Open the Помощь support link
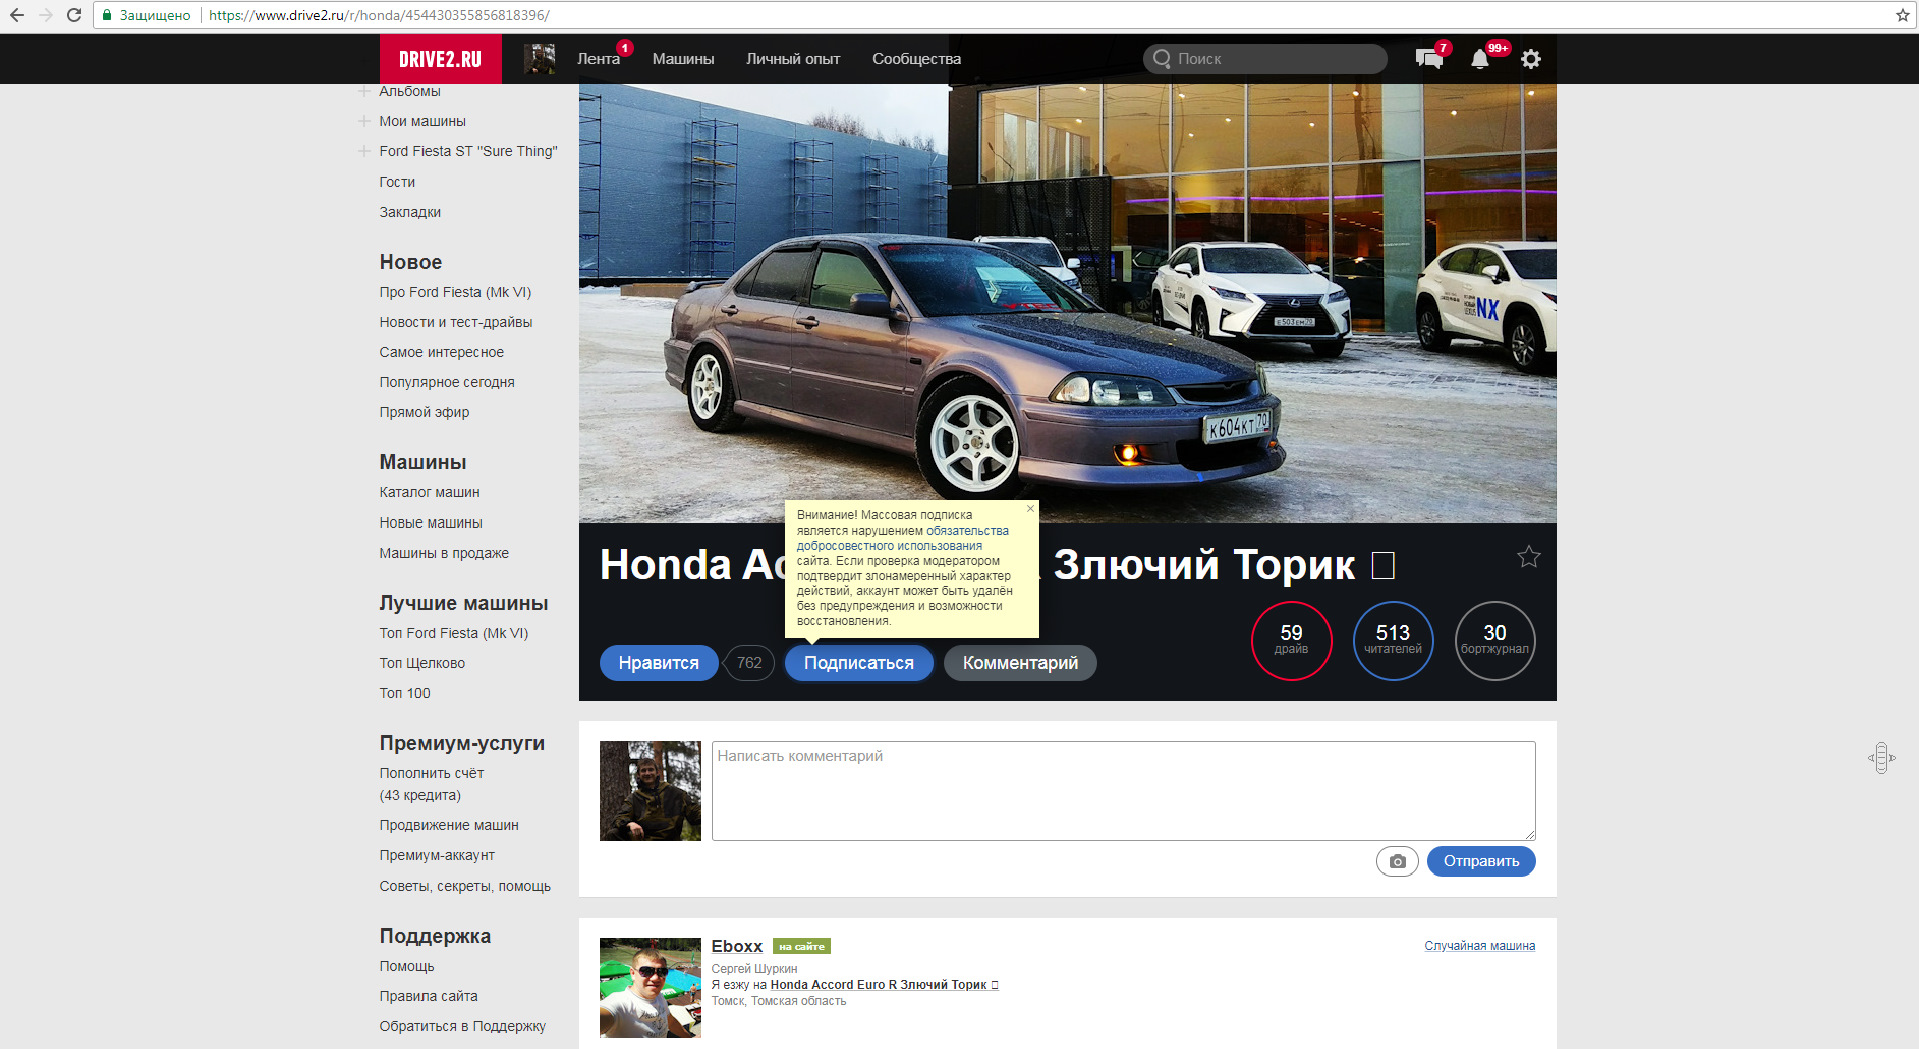Viewport: 1919px width, 1049px height. [407, 966]
